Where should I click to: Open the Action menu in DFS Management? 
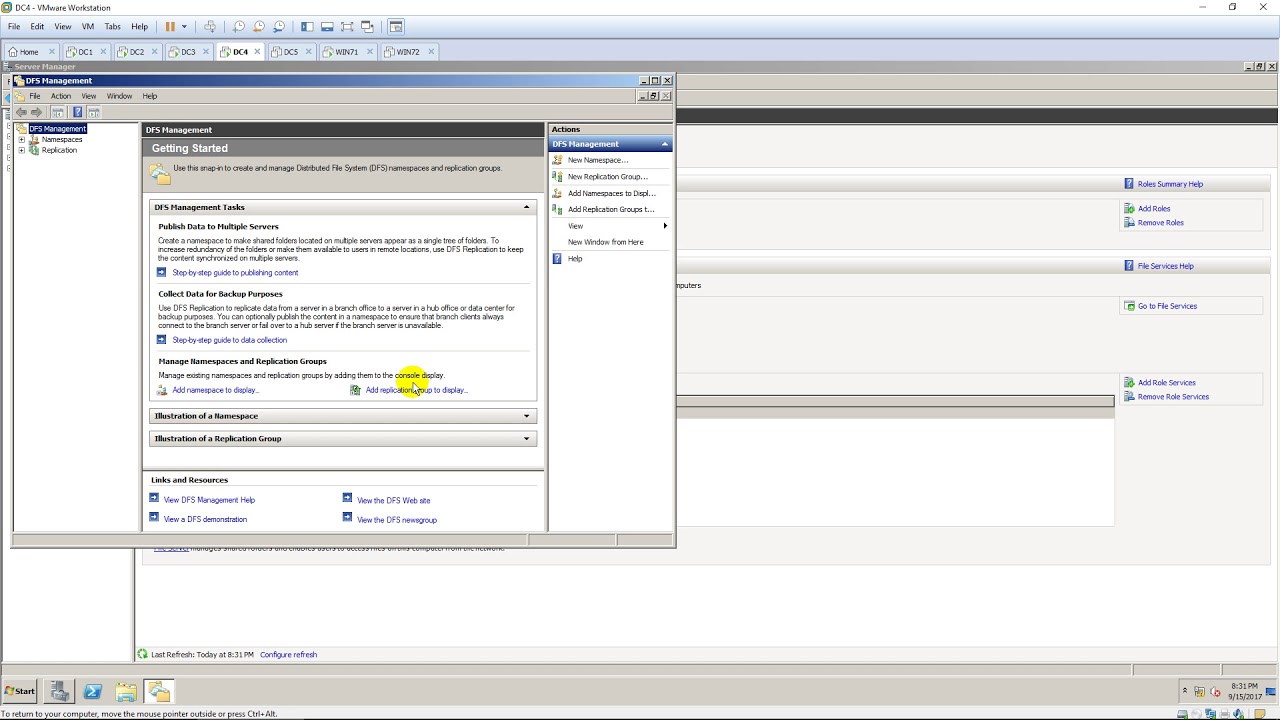pos(61,96)
